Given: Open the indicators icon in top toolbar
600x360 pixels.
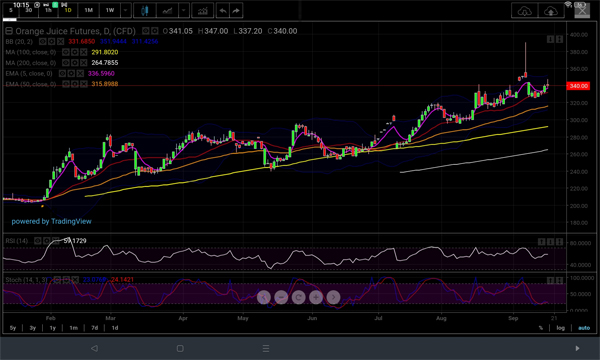Looking at the screenshot, I should click(202, 11).
